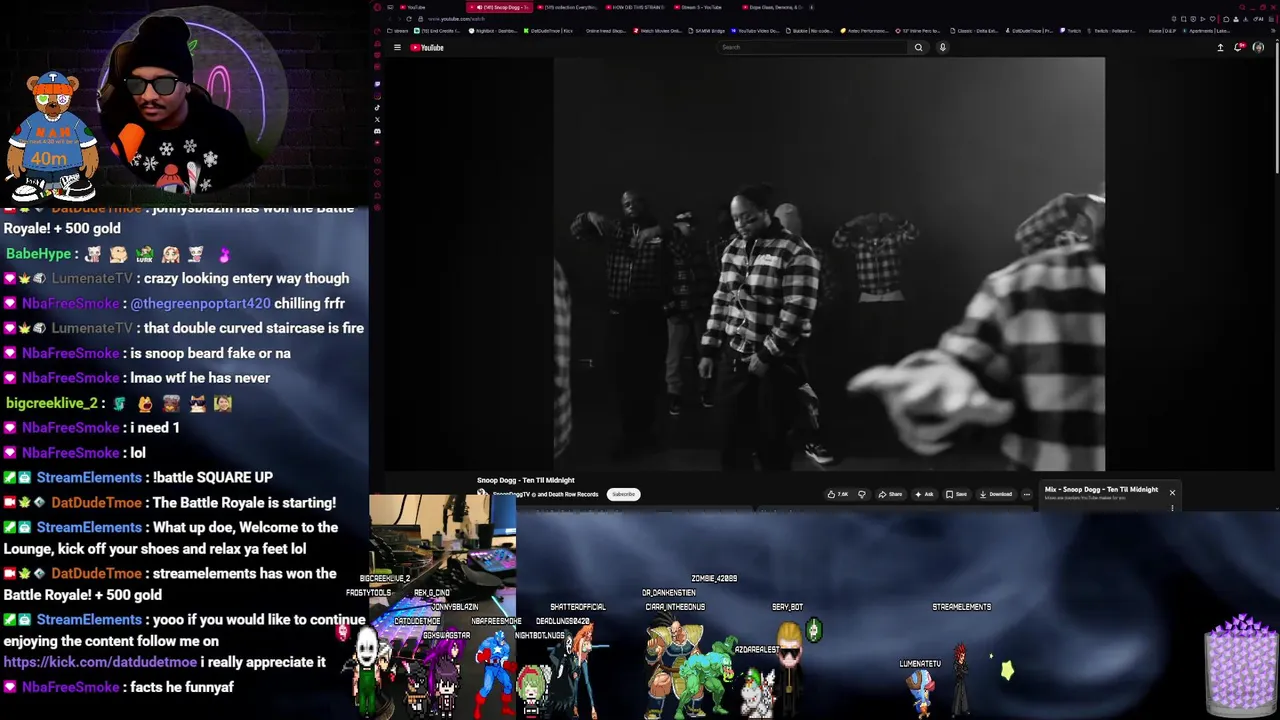This screenshot has height=720, width=1280.
Task: Focus the YouTube search field
Action: (812, 47)
